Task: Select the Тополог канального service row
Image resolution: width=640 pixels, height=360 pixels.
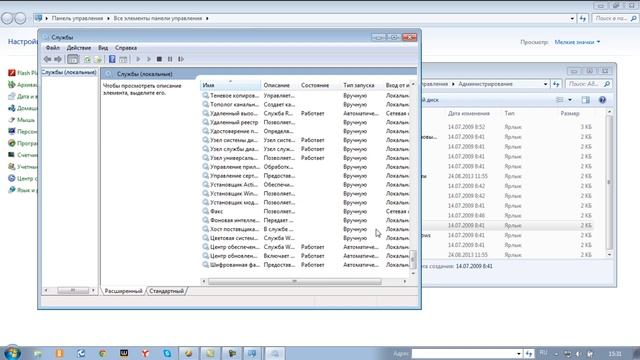Action: tap(305, 104)
